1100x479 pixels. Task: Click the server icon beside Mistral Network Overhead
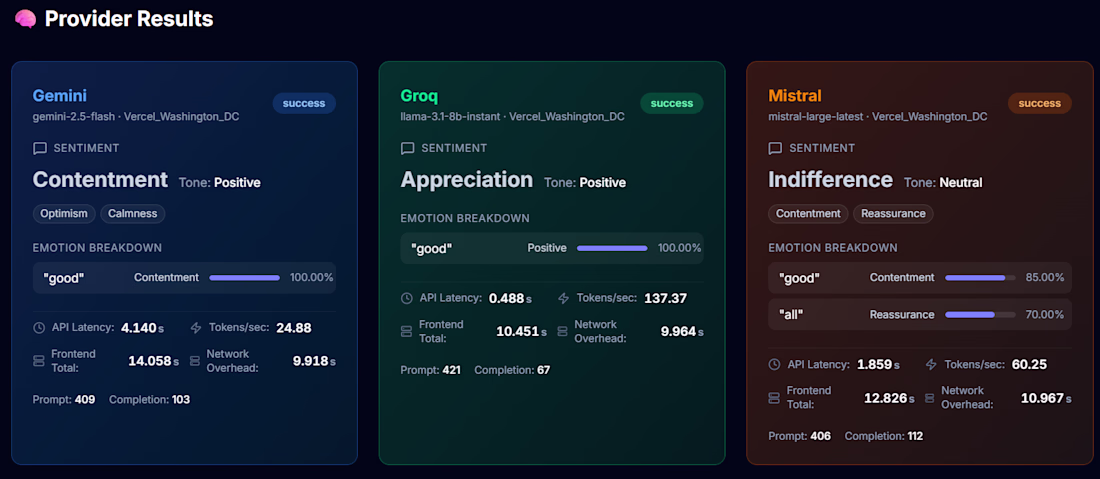click(930, 398)
